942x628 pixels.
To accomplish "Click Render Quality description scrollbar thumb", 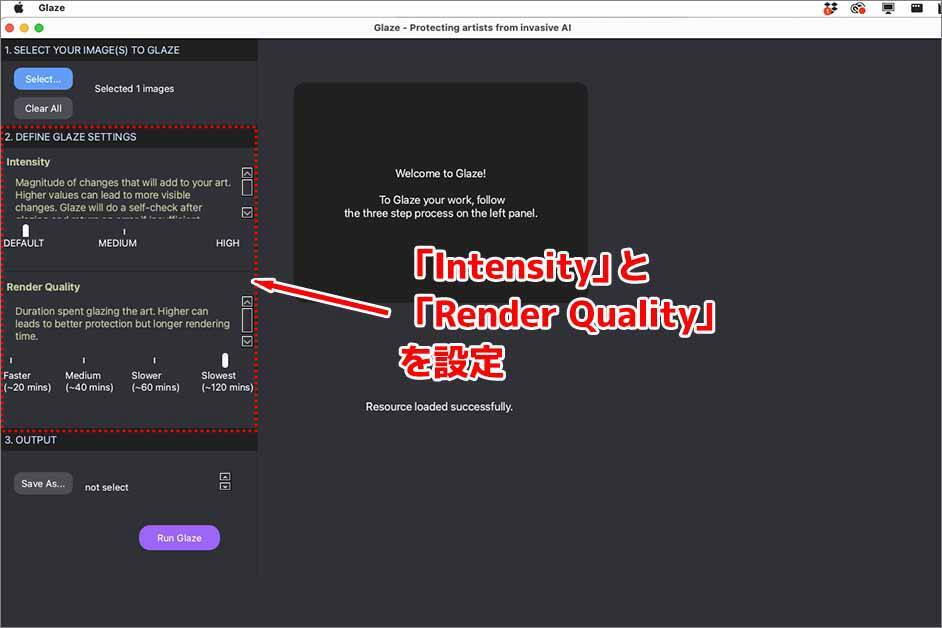I will 247,320.
